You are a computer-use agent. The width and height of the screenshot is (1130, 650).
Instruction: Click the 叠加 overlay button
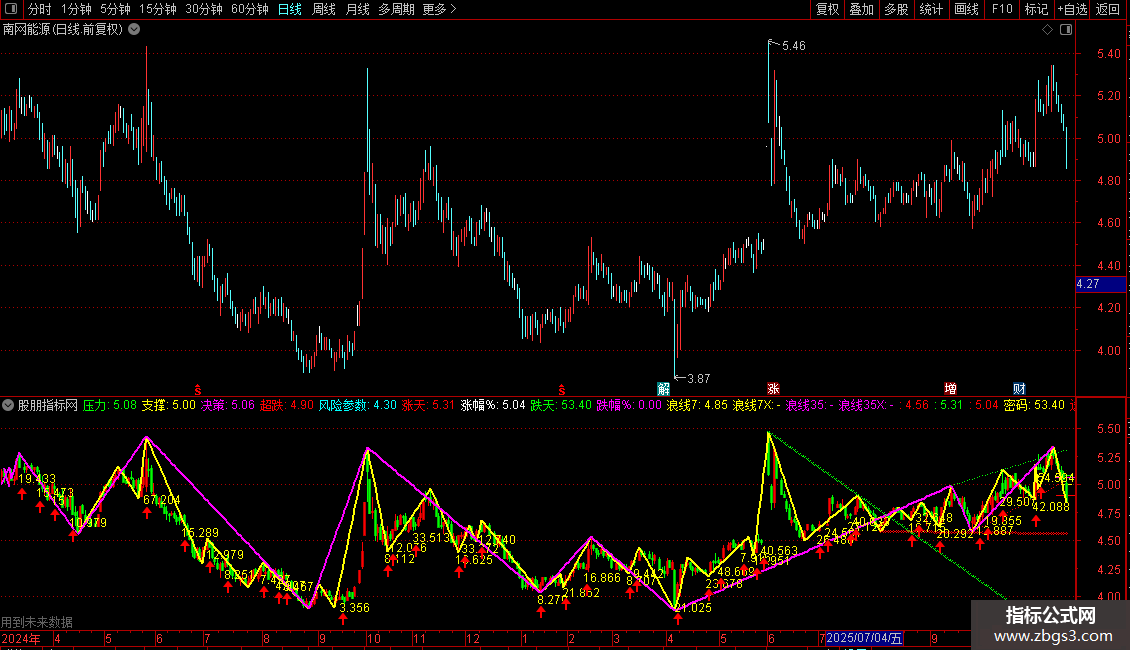(861, 9)
